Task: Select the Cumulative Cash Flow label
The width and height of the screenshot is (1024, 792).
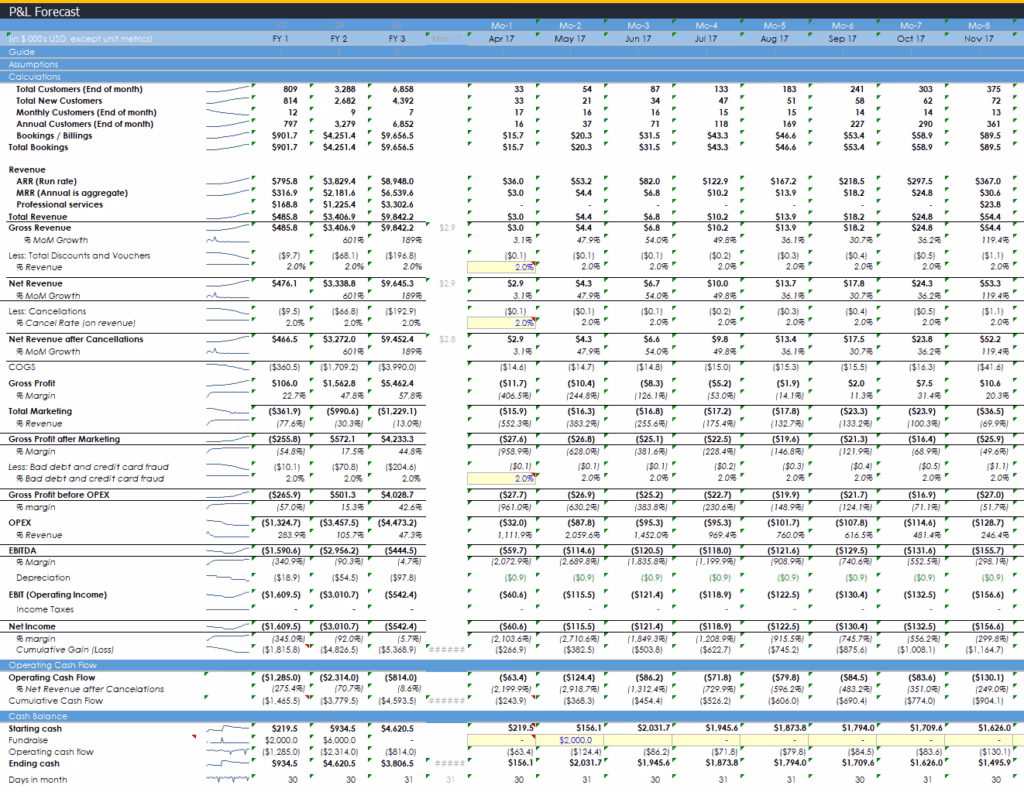Action: [56, 701]
